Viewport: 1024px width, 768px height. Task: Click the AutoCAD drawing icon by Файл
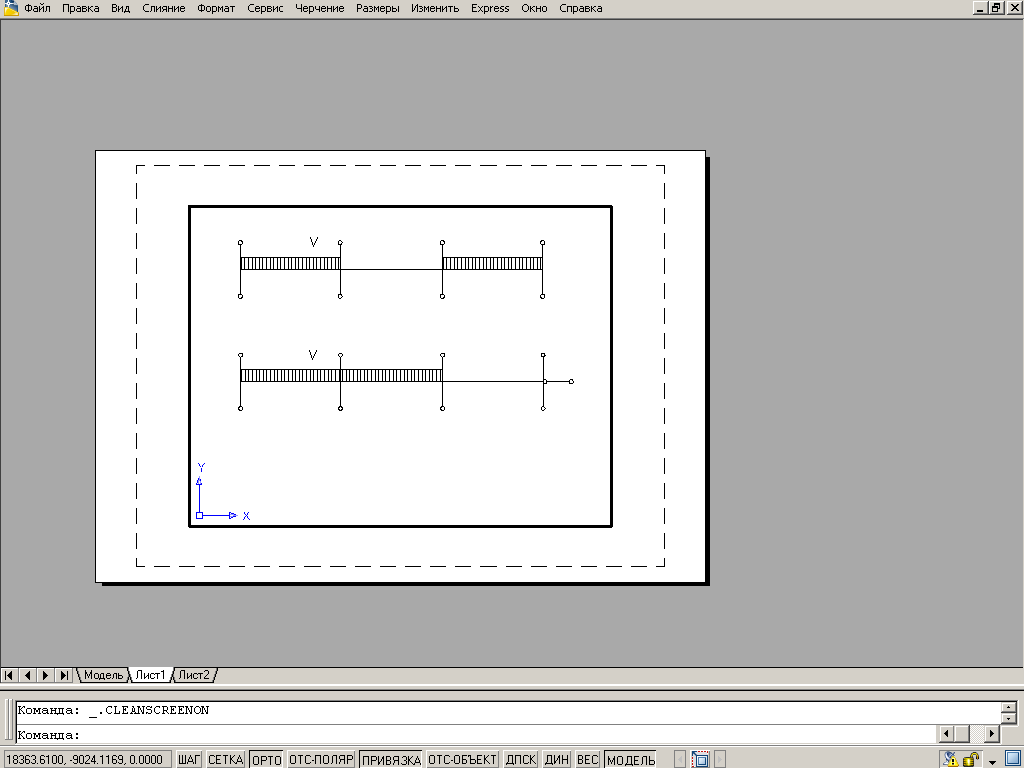(x=10, y=8)
